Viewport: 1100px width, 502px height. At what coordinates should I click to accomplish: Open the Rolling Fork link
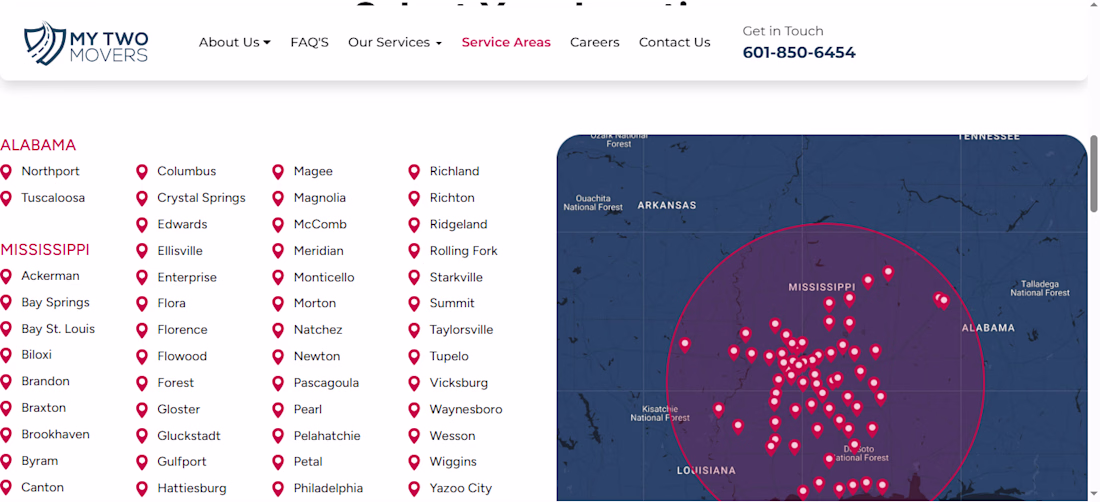(x=464, y=250)
